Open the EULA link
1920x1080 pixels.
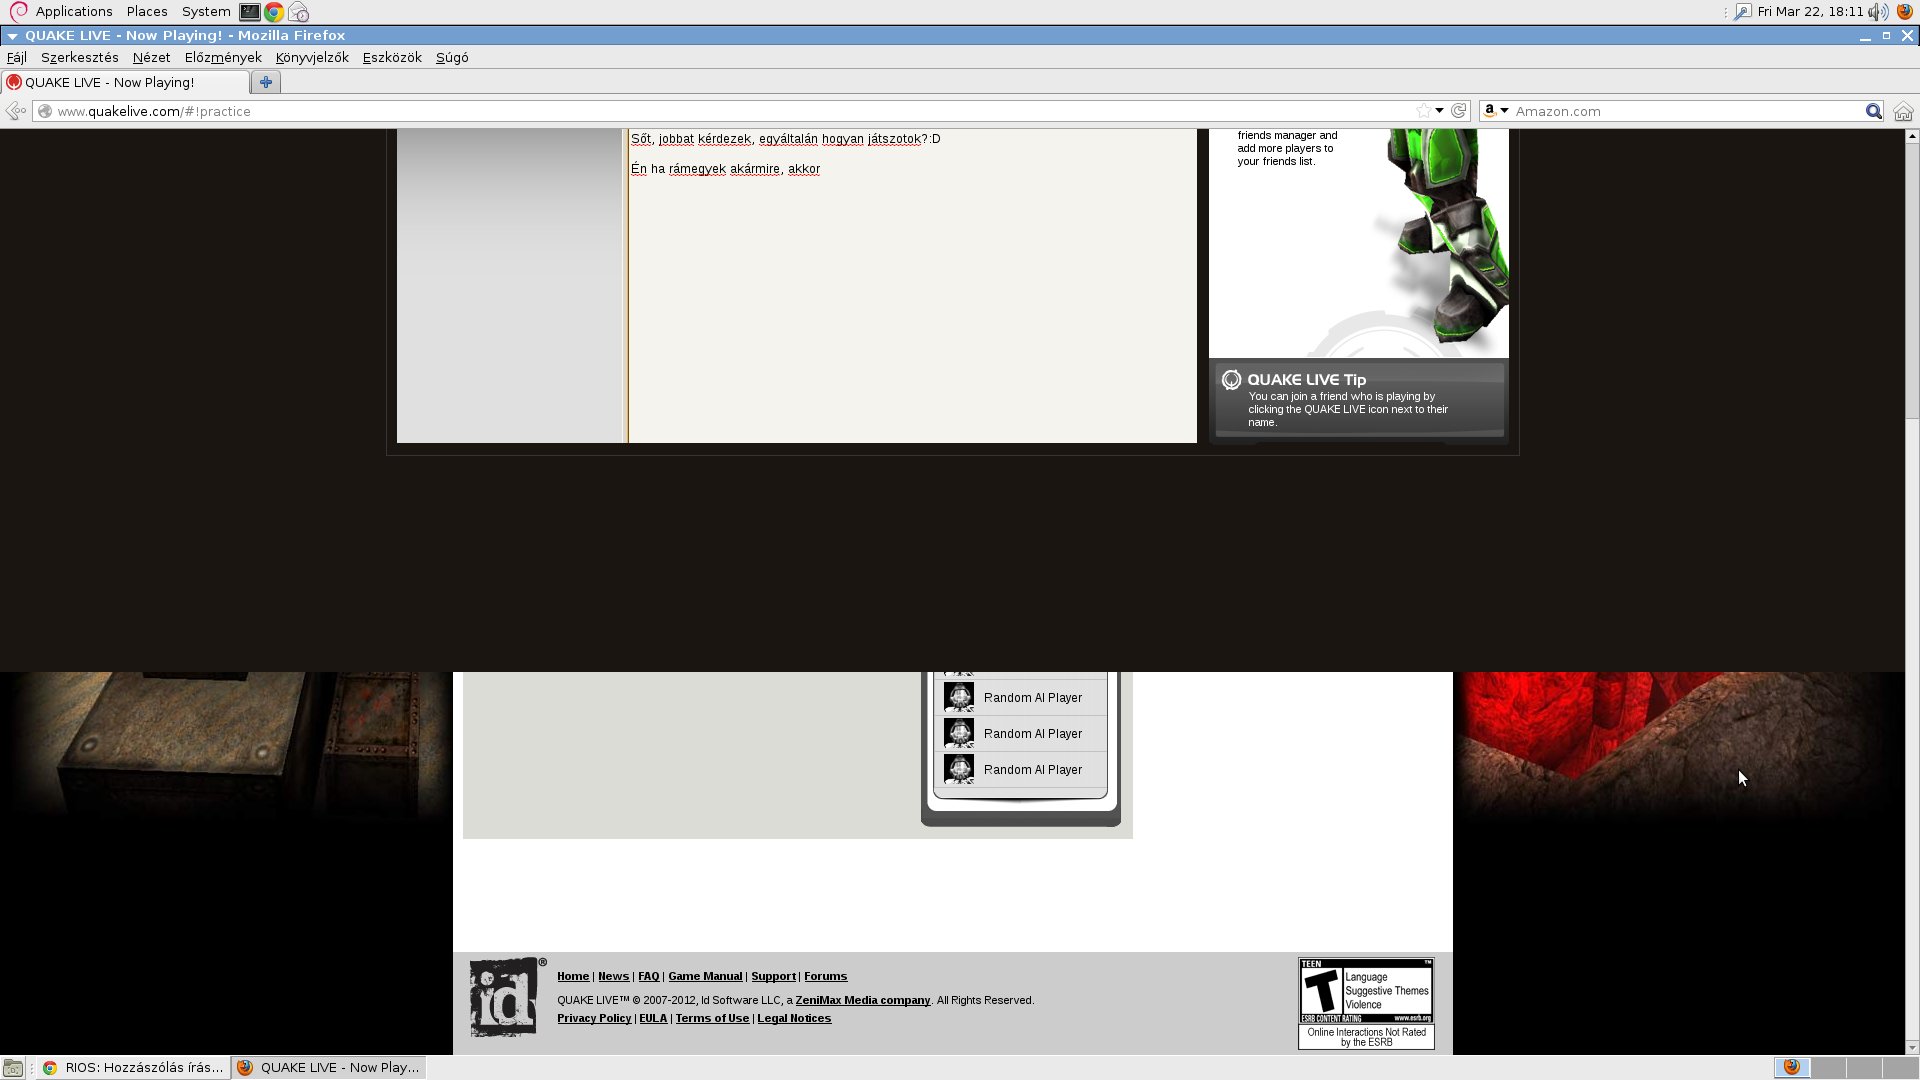tap(653, 1019)
